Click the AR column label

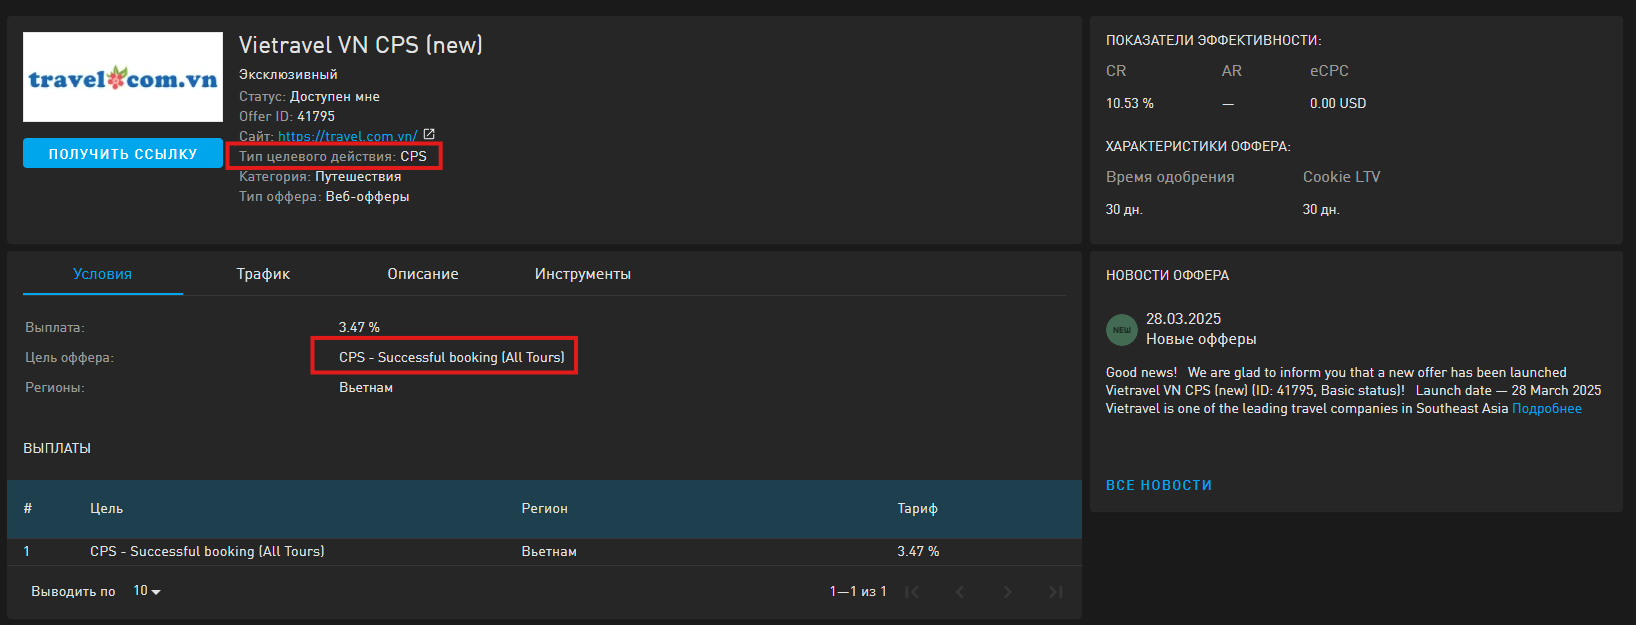tap(1232, 71)
